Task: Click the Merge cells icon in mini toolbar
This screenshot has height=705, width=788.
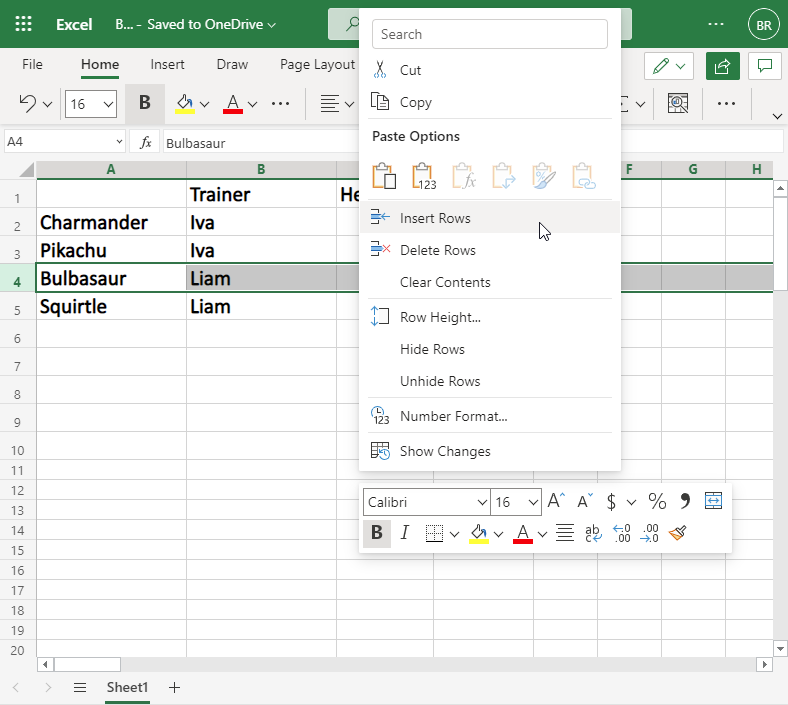Action: pyautogui.click(x=713, y=501)
